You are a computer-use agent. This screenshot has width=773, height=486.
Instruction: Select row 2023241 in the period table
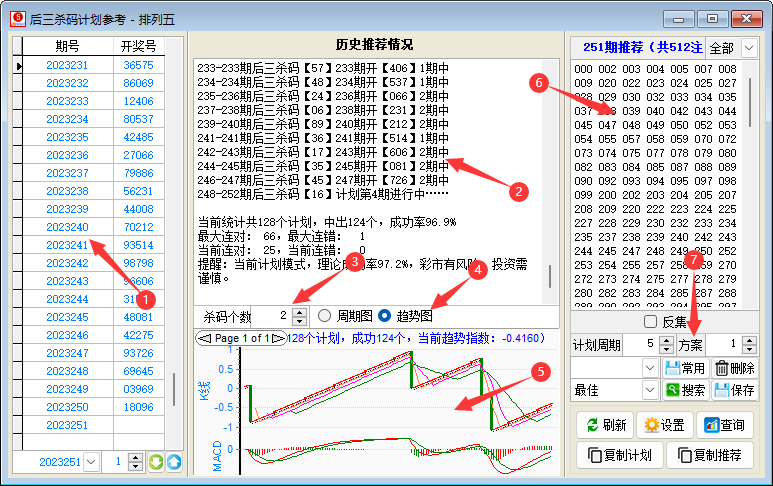(x=67, y=245)
